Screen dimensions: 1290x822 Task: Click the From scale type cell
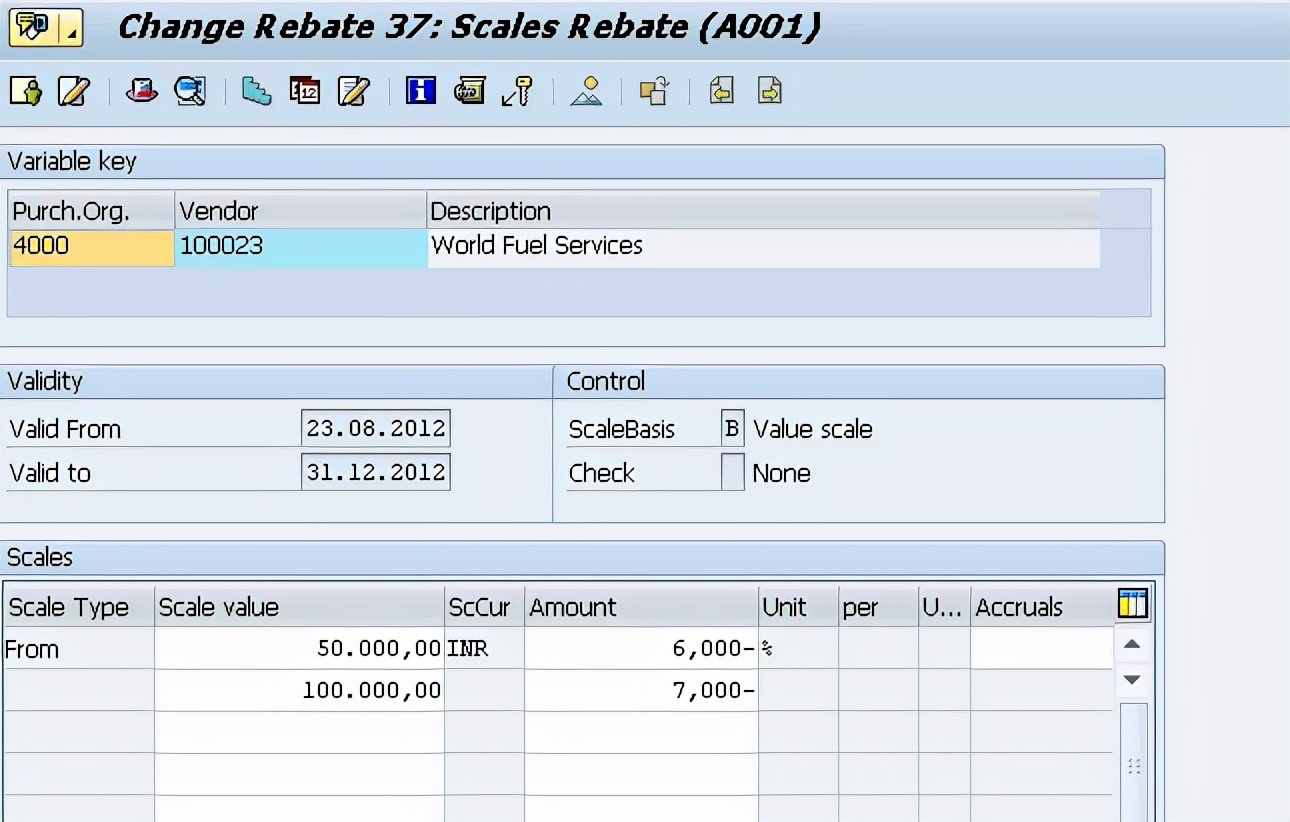78,648
